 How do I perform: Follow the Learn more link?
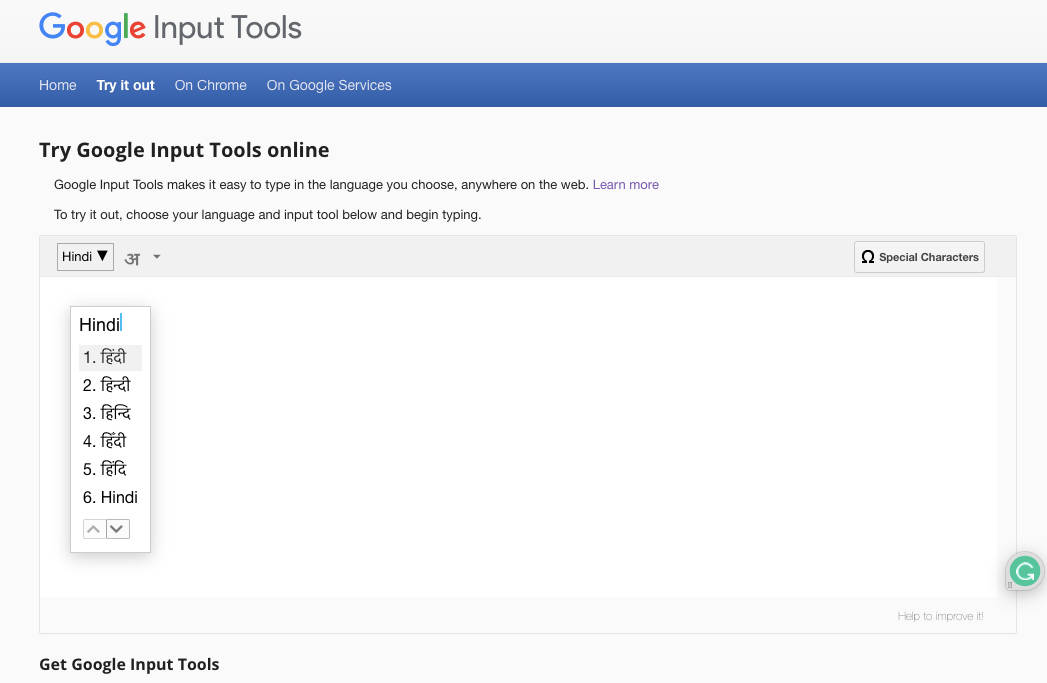point(626,185)
